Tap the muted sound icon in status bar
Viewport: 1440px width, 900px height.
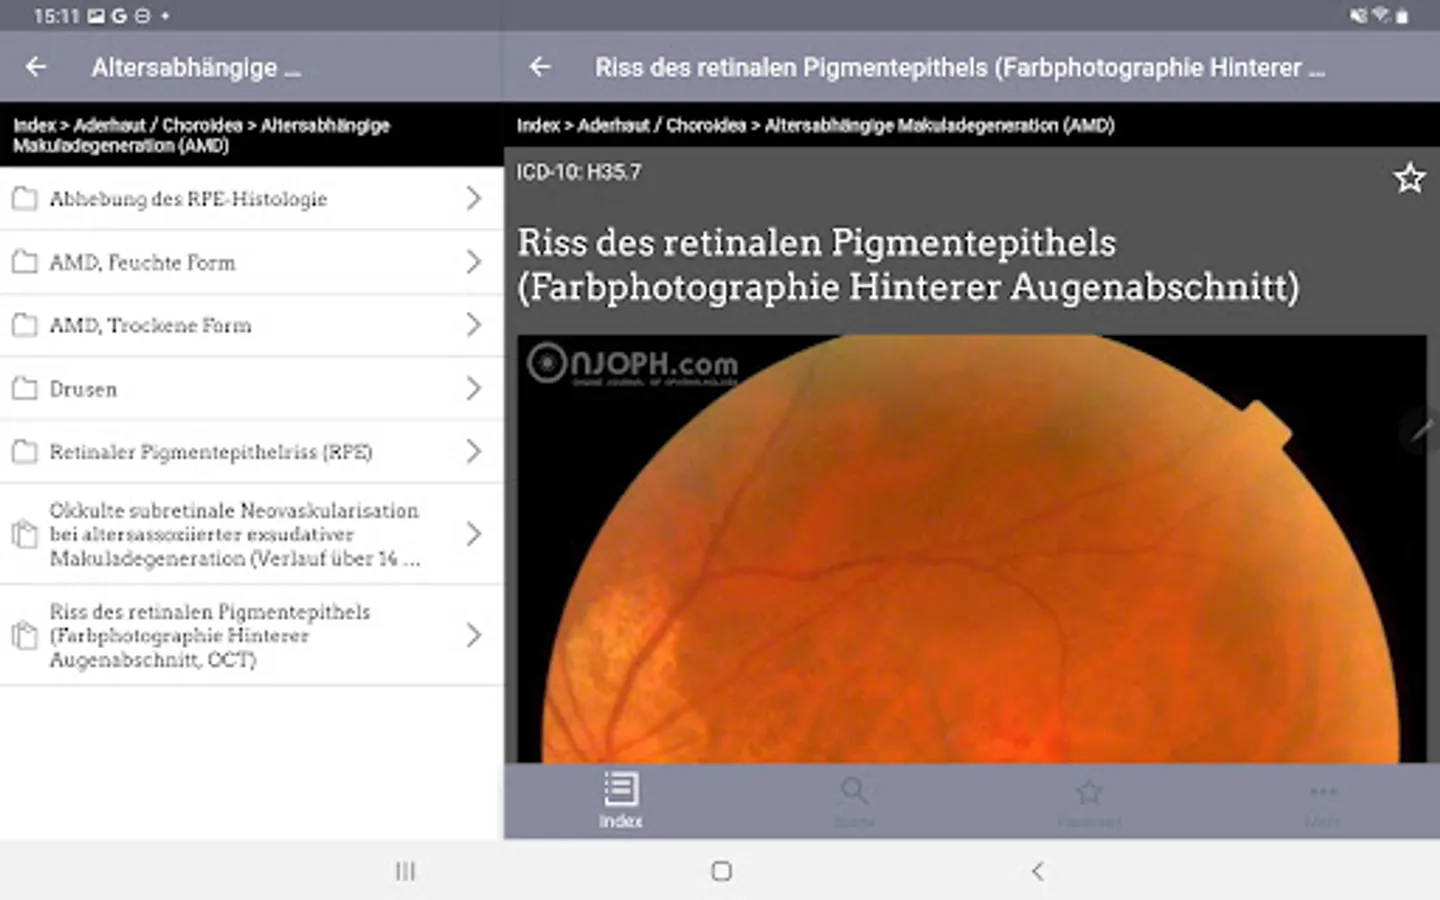(1358, 16)
